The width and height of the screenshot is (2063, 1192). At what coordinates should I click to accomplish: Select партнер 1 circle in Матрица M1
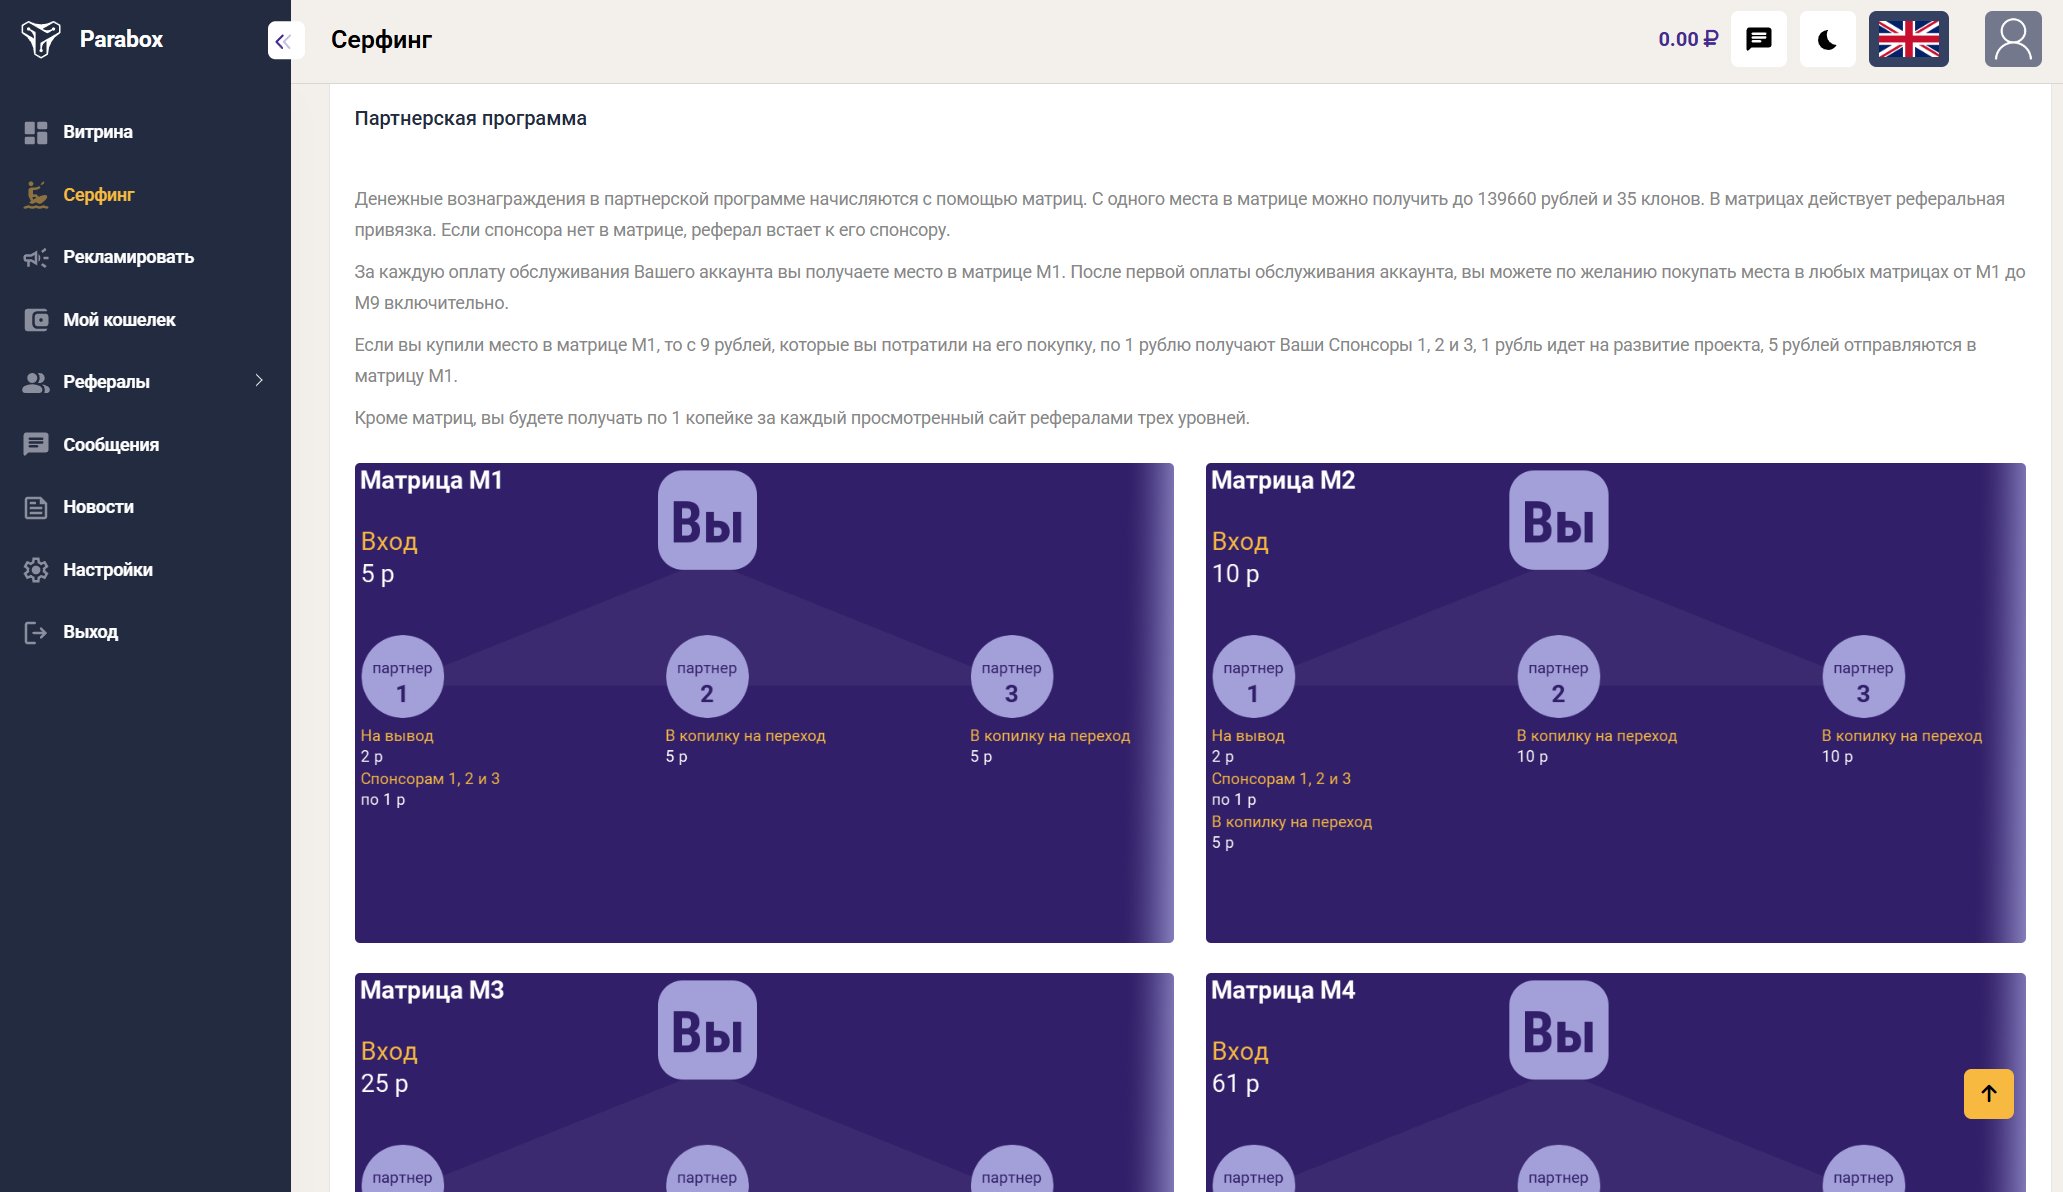402,677
